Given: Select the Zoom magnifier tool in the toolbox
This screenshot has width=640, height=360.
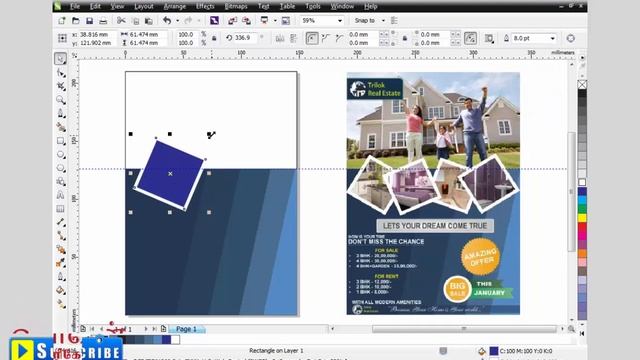Looking at the screenshot, I should pyautogui.click(x=61, y=100).
